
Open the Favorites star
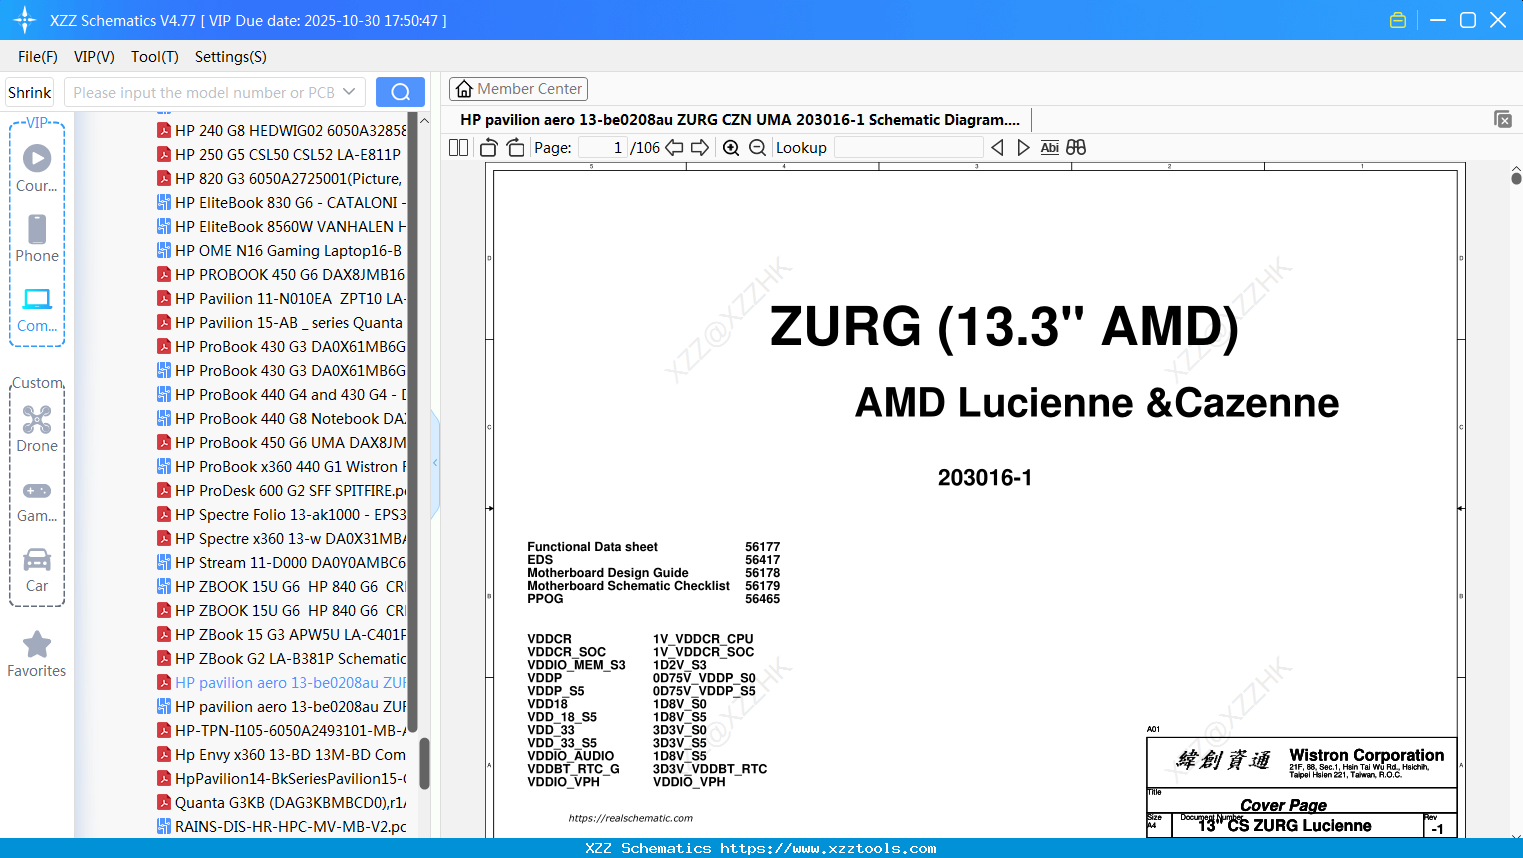[x=37, y=654]
